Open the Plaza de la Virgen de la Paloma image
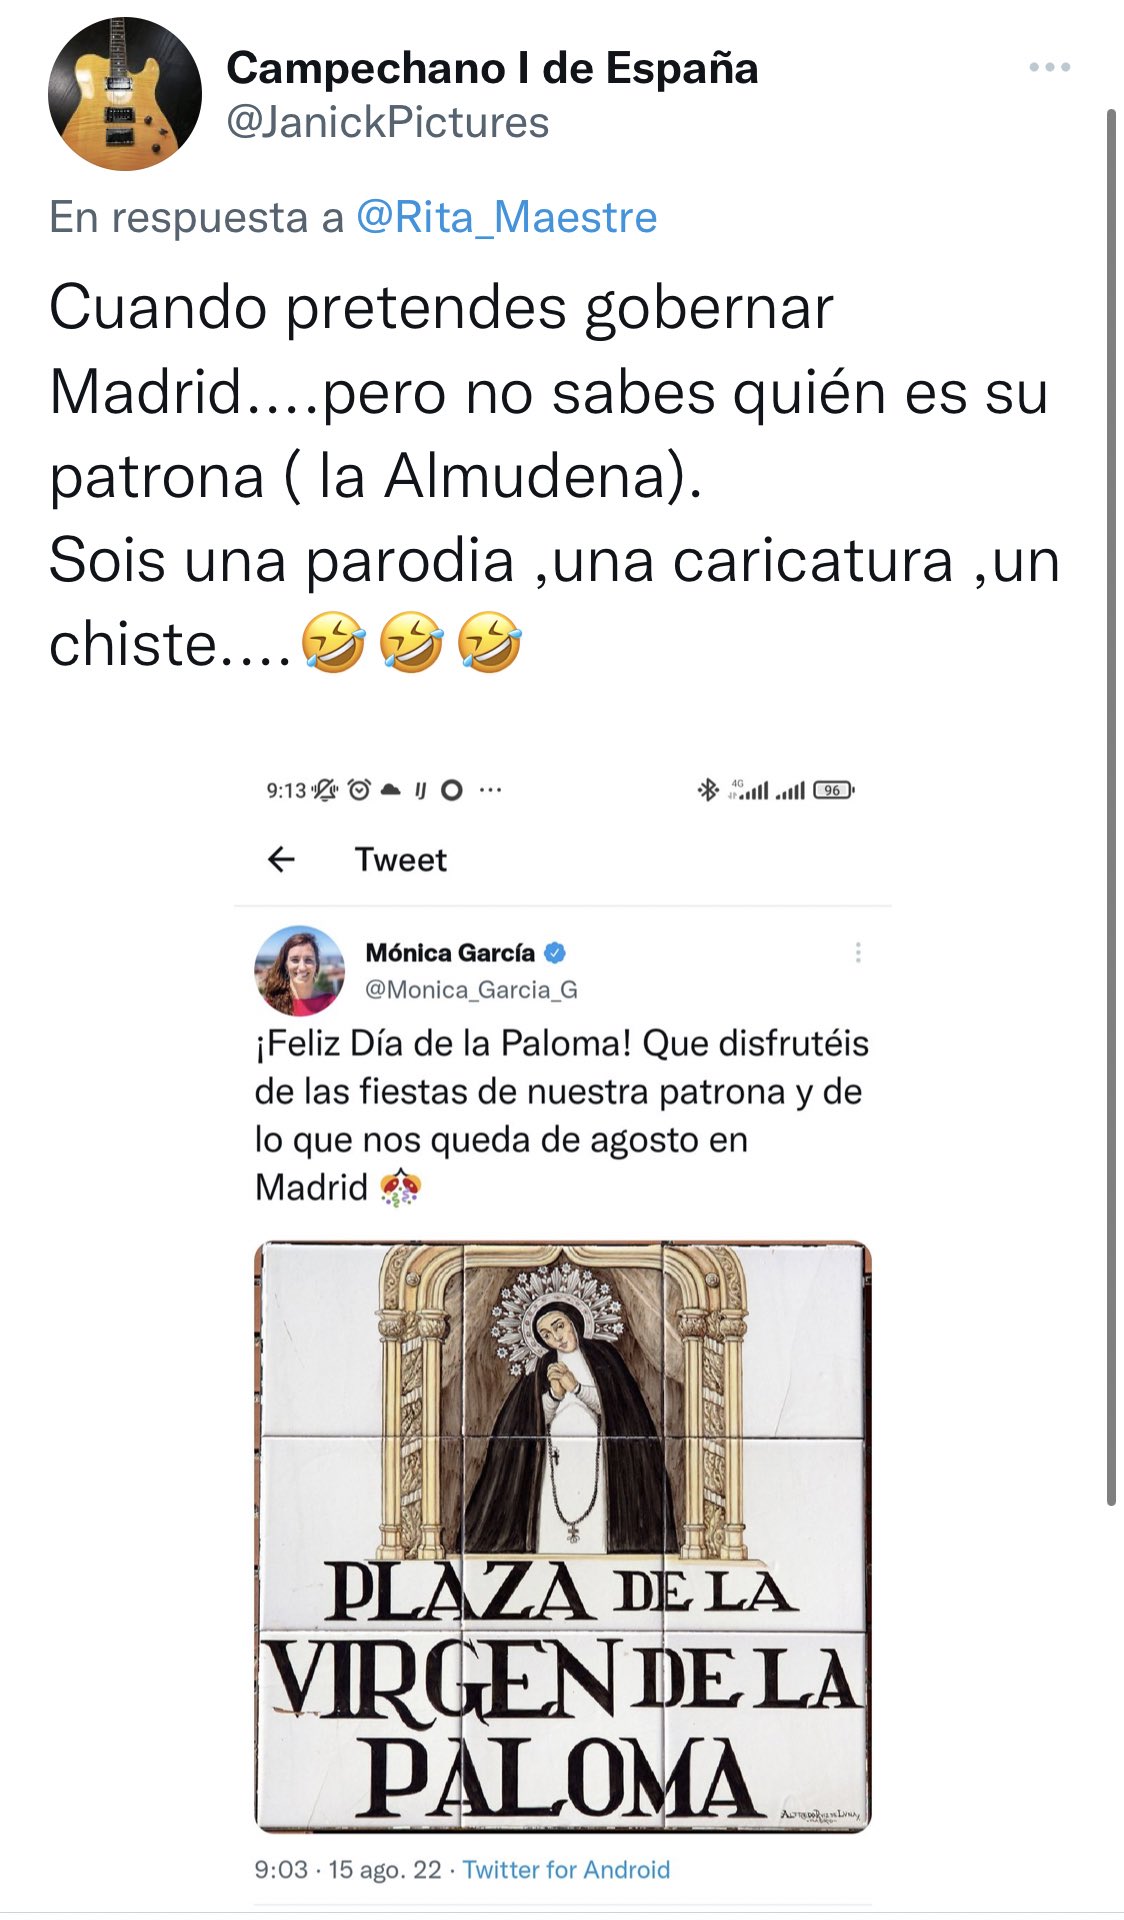 (x=562, y=1537)
